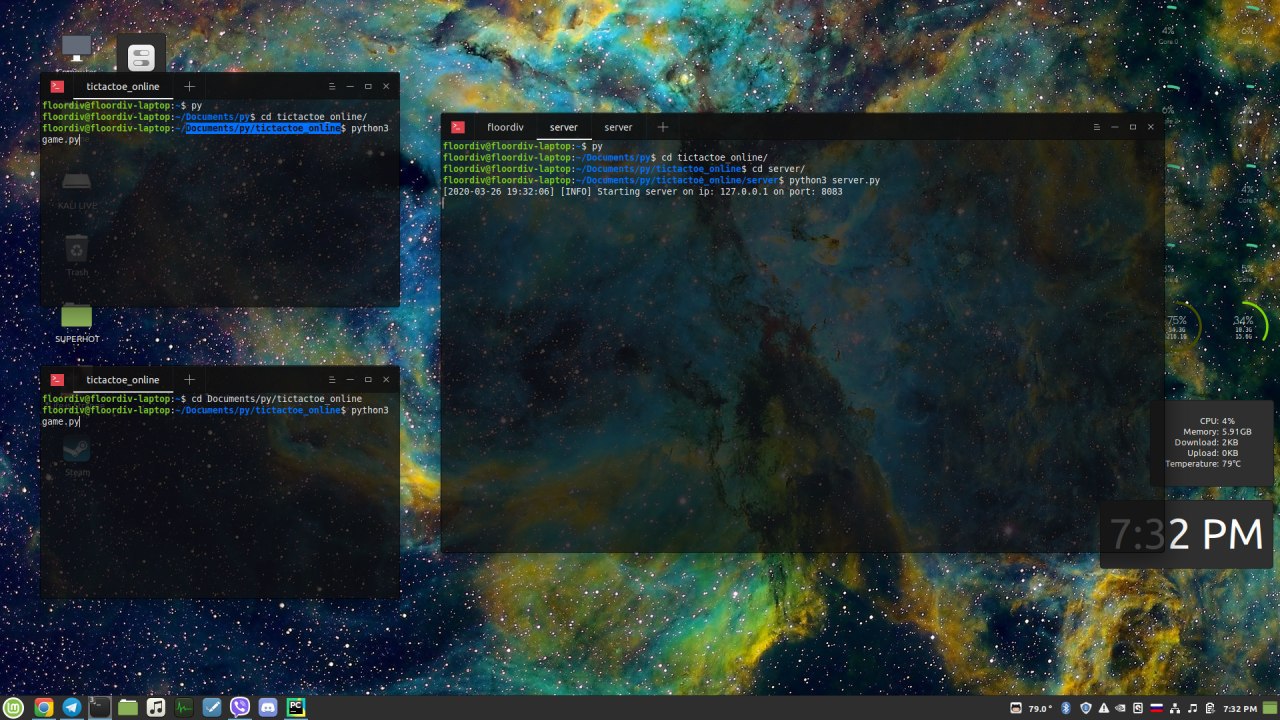This screenshot has width=1280, height=720.
Task: Click the 'python3 server.py' command text
Action: pyautogui.click(x=834, y=180)
